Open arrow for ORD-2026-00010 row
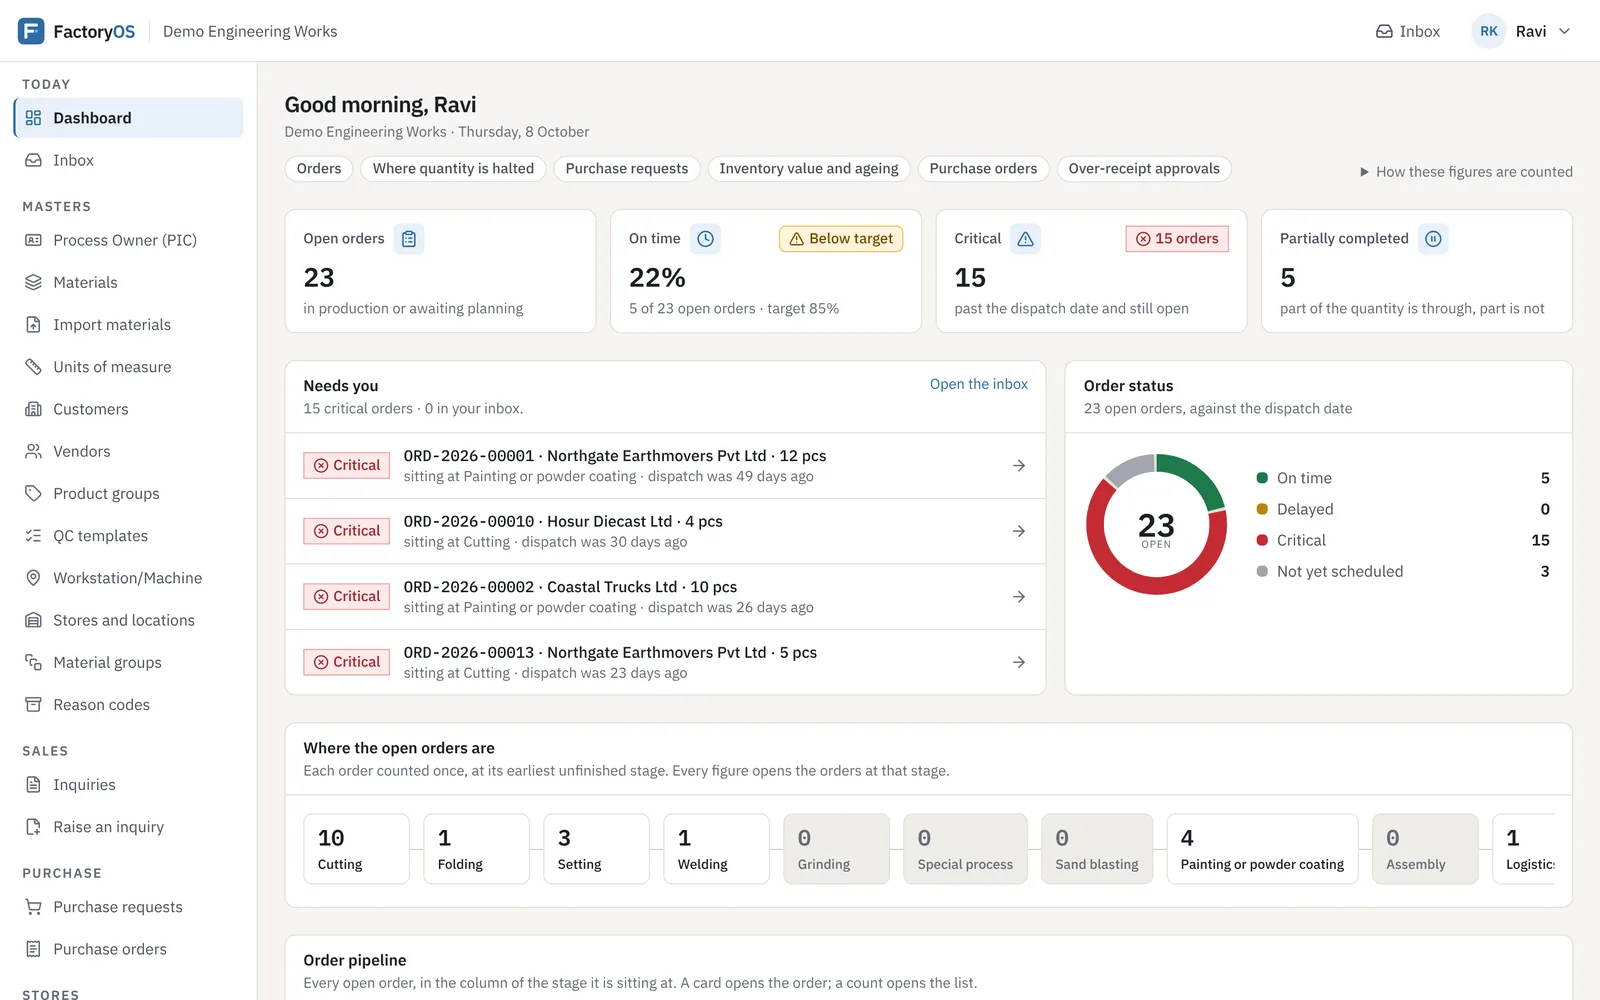Screen dimensions: 1600x1000 pyautogui.click(x=1018, y=531)
